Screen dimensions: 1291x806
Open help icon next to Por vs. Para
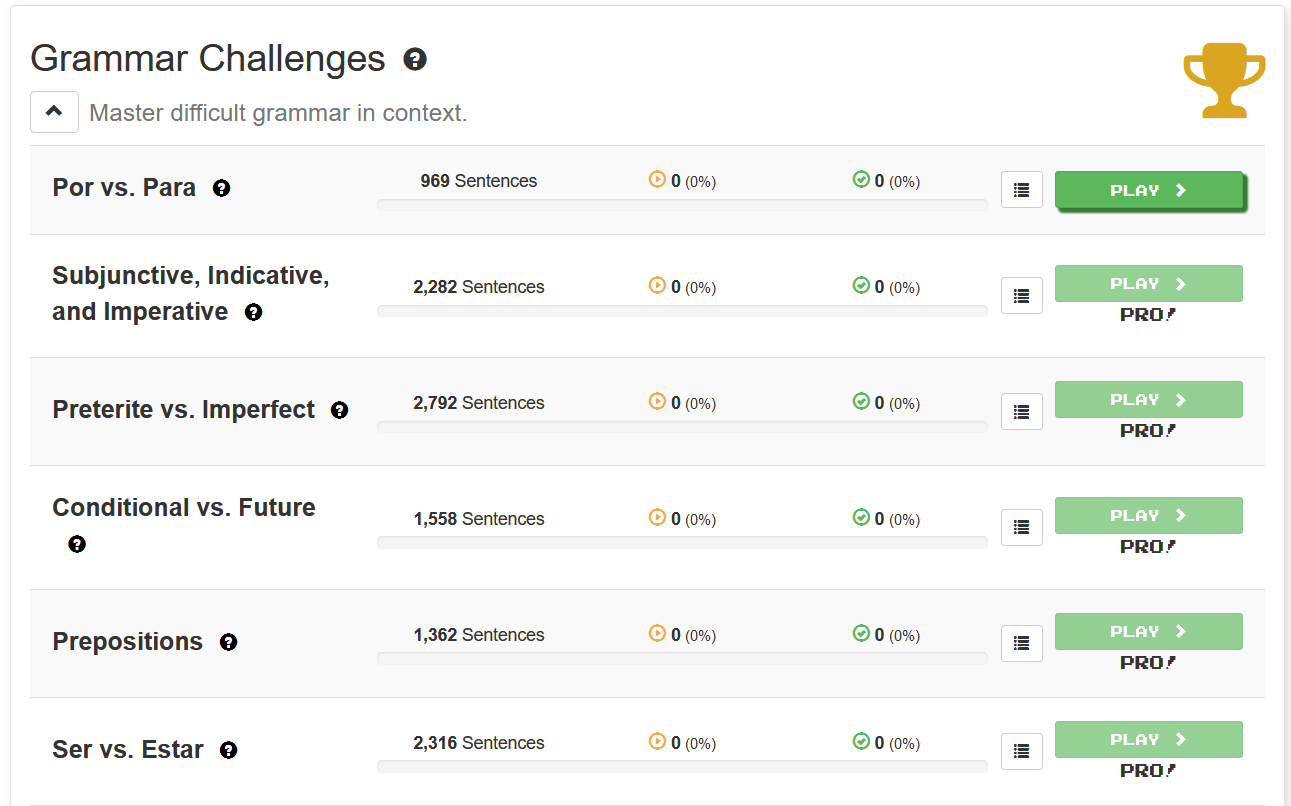tap(222, 188)
